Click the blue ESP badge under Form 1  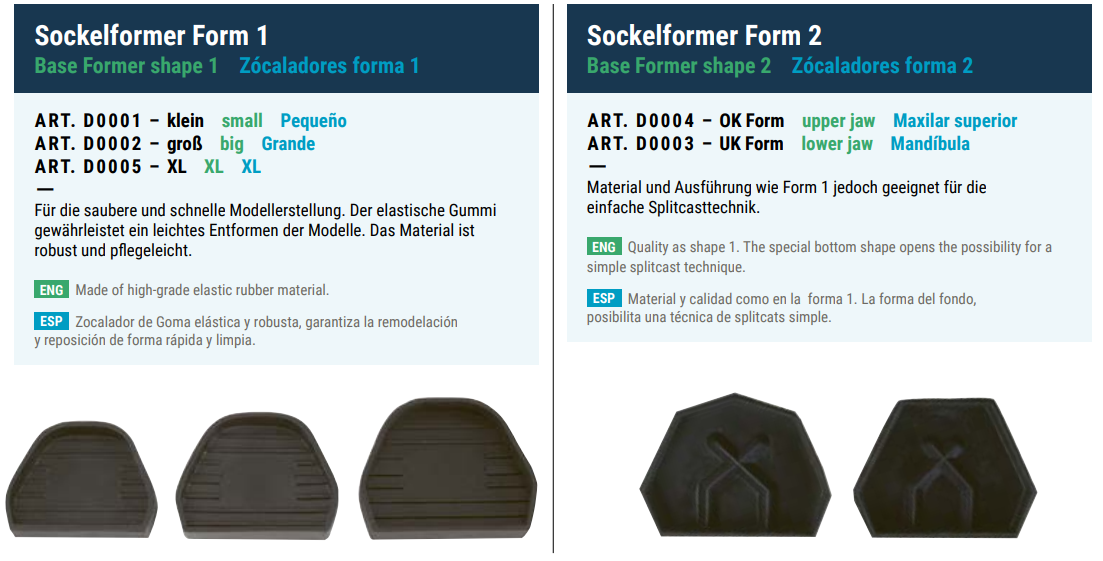51,321
